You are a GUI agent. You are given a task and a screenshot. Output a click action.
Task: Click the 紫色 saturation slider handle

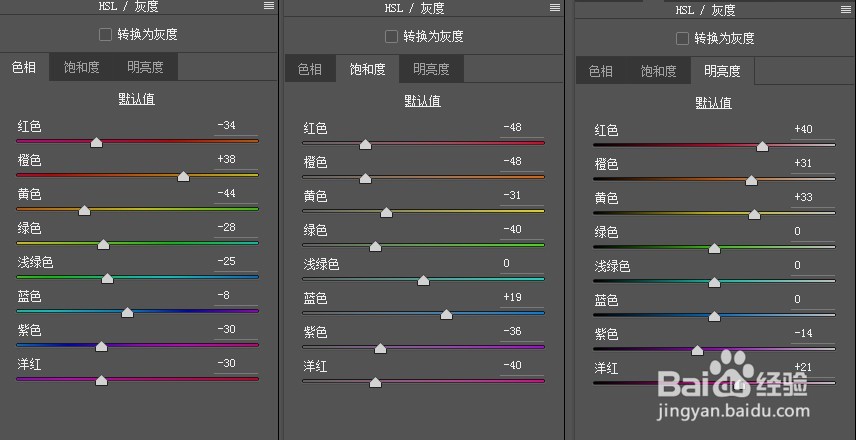[x=380, y=348]
